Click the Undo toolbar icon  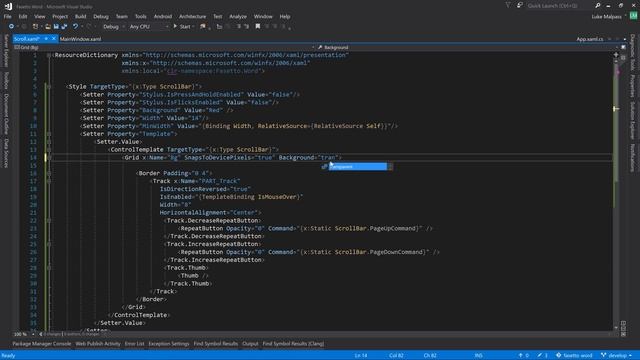coord(75,27)
